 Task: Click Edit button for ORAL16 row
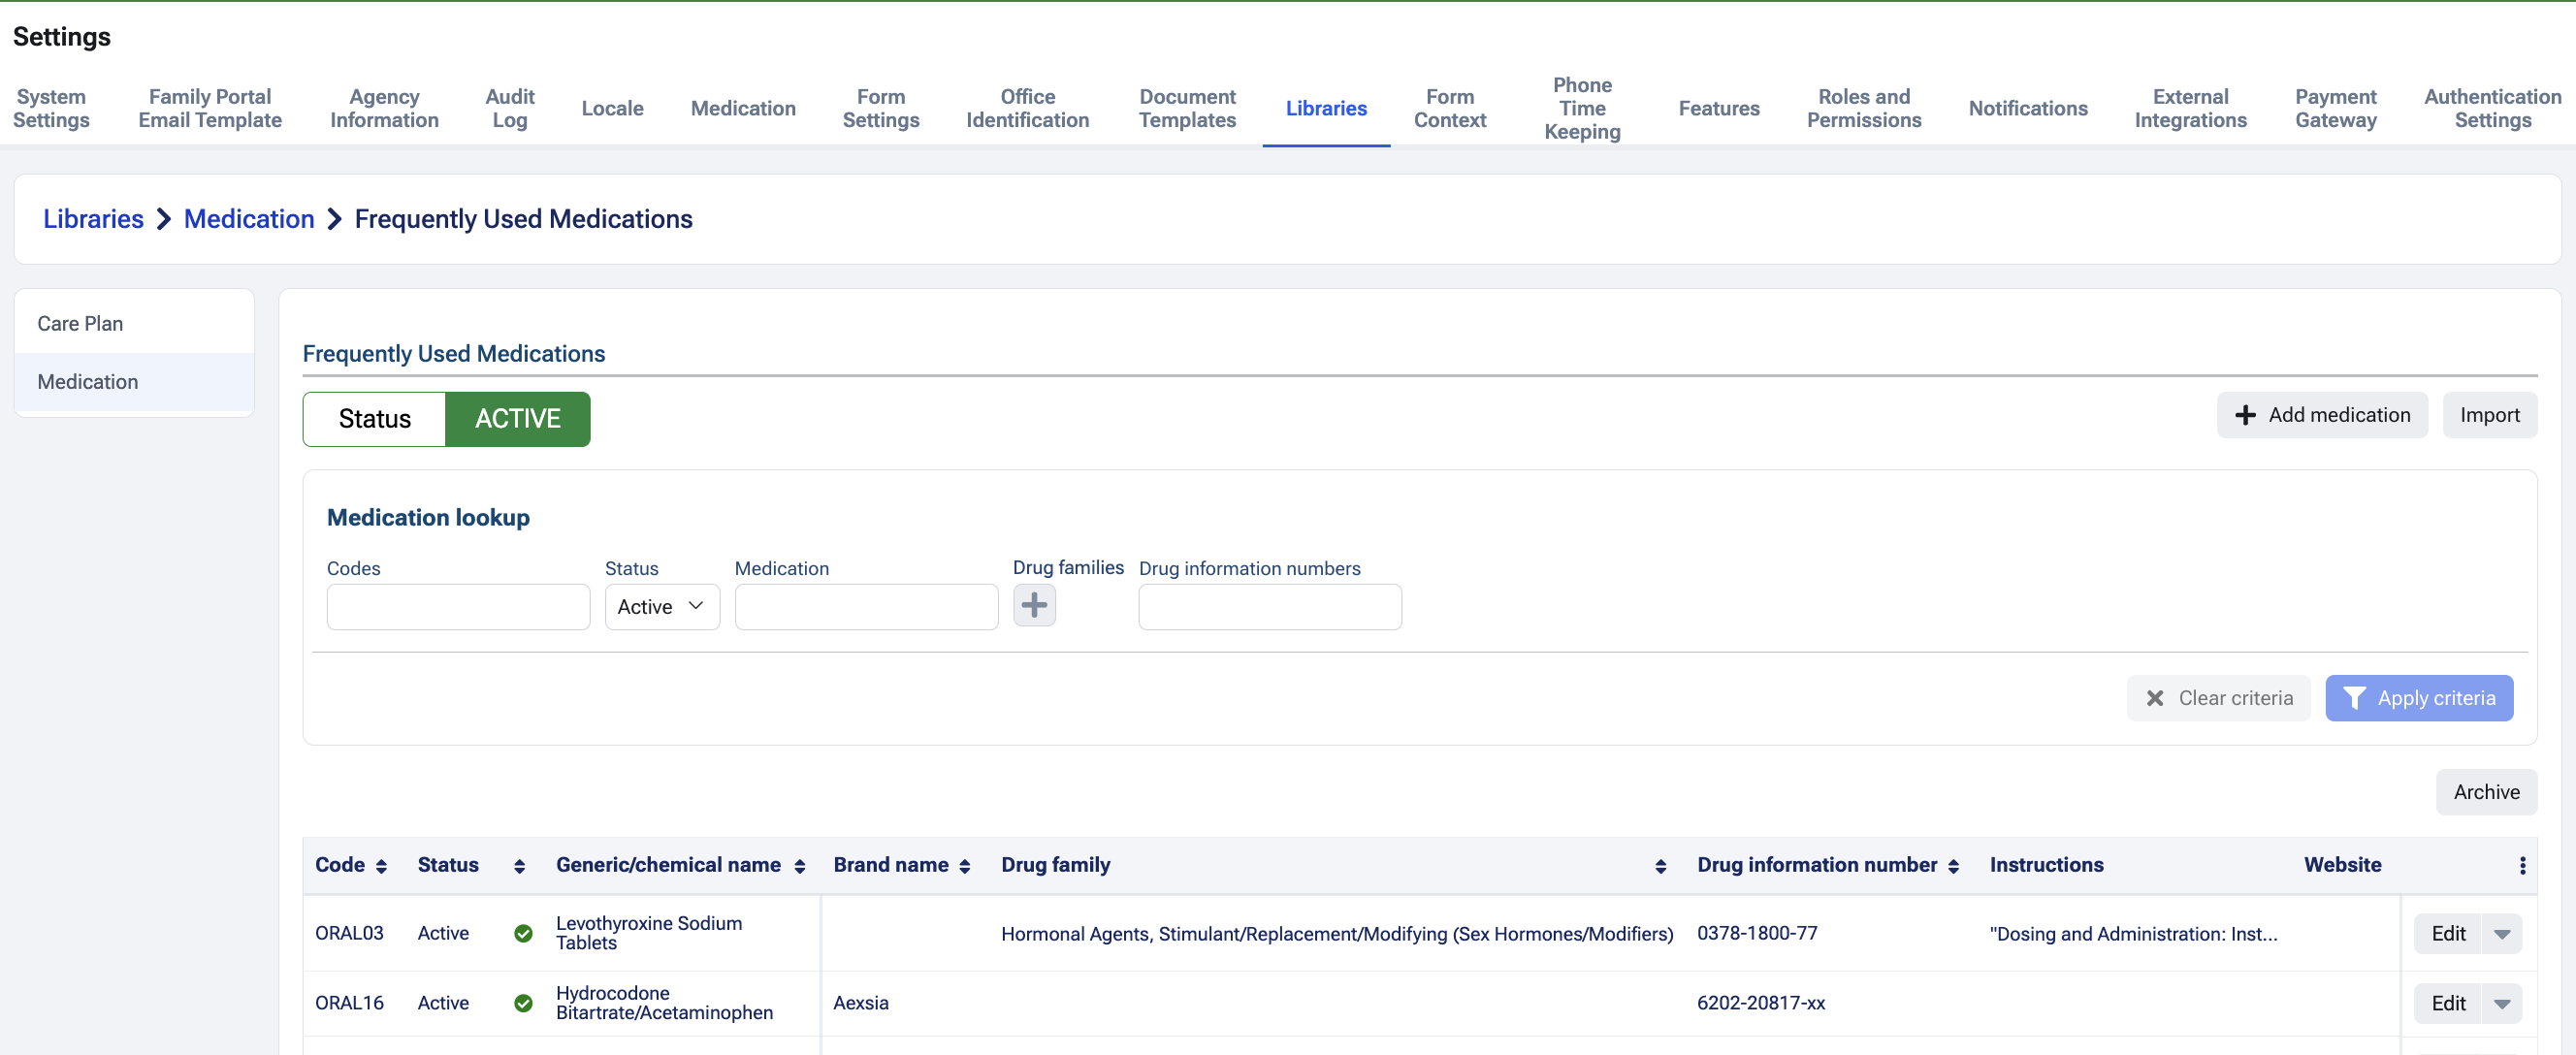[x=2448, y=1004]
